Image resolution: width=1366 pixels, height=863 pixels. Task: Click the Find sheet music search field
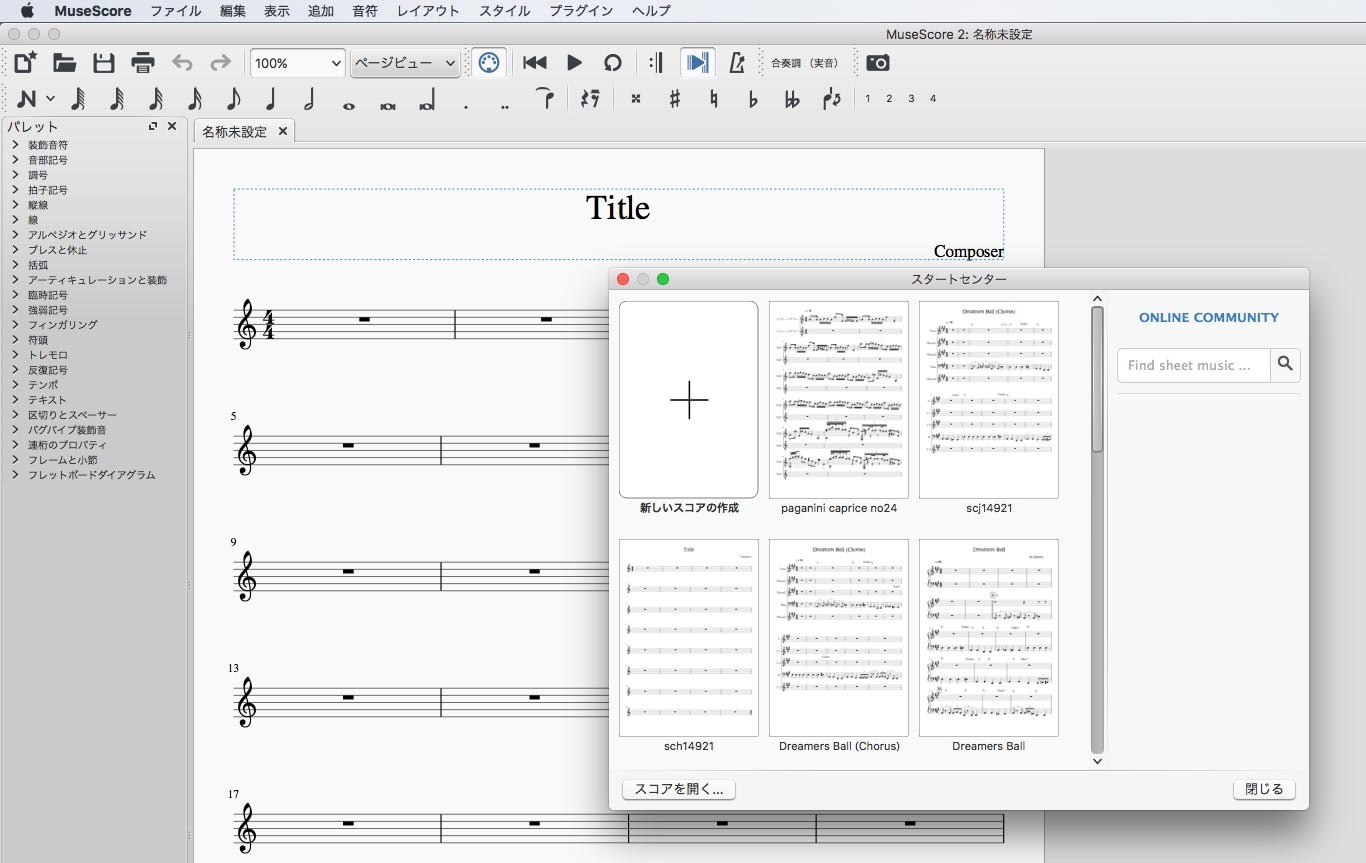(x=1193, y=365)
